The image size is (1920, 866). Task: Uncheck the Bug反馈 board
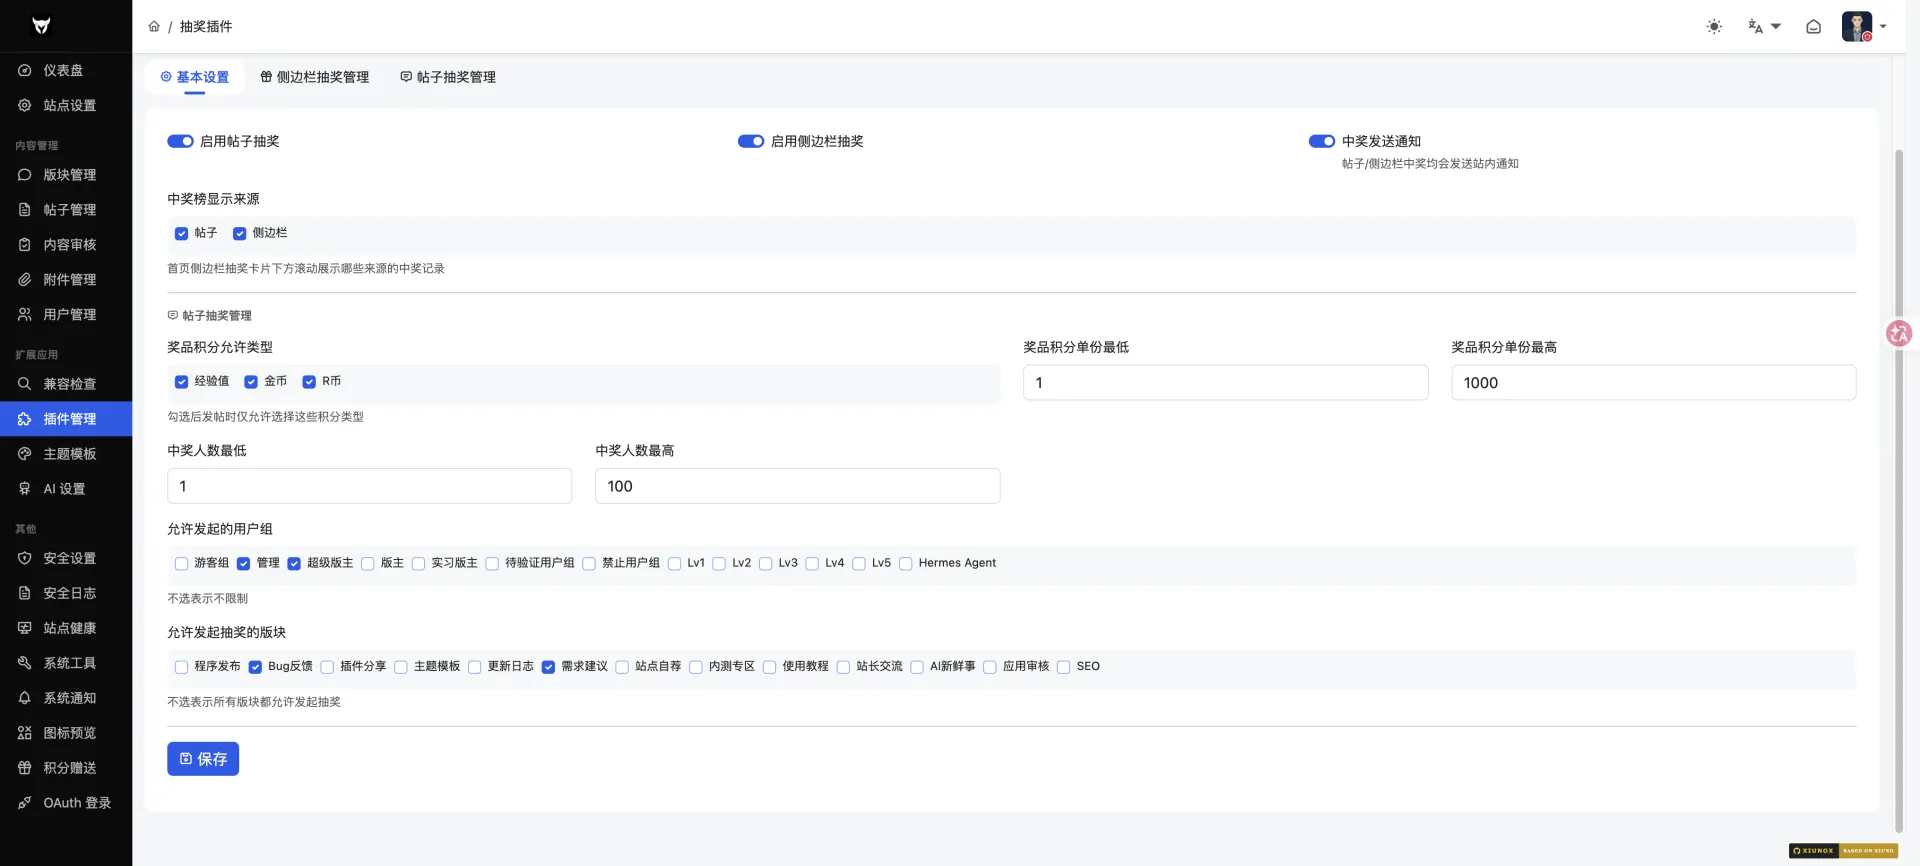(x=255, y=667)
